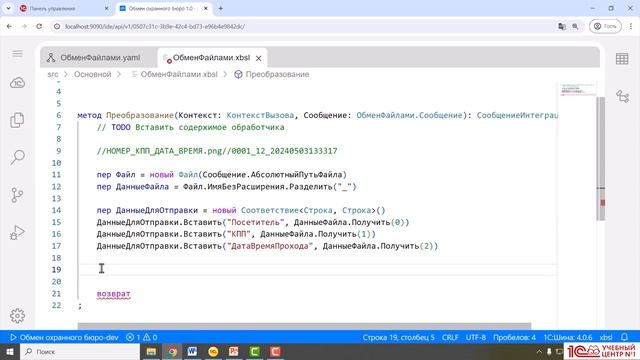Click the src breadcrumb

click(53, 74)
